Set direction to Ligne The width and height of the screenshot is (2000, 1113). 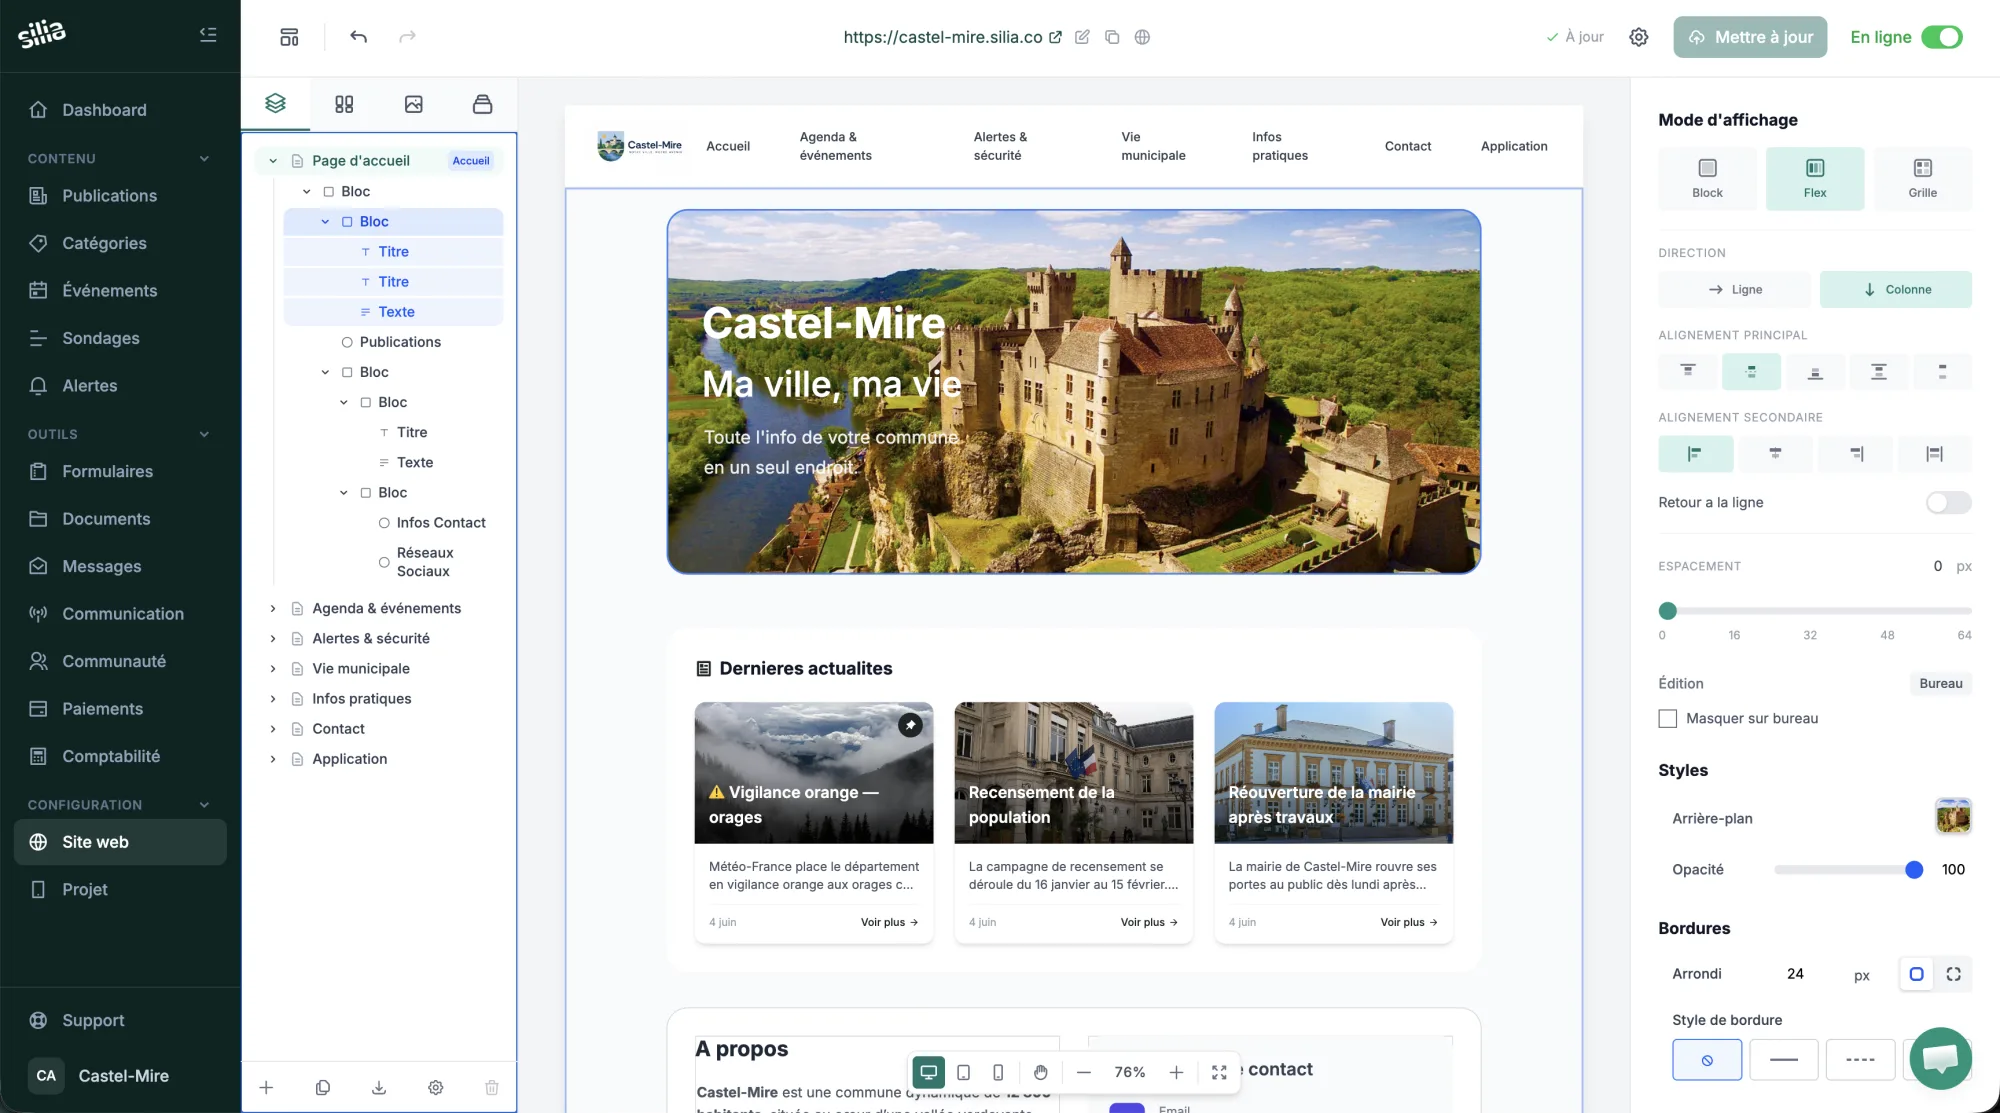pos(1734,289)
